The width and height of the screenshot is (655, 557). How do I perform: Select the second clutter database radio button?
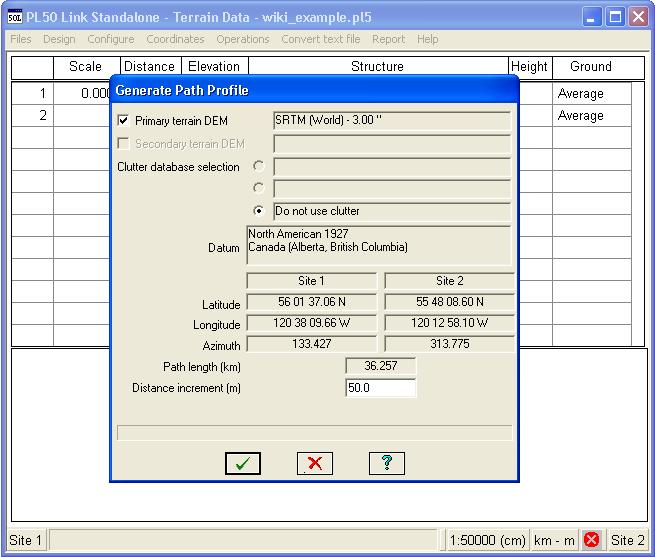pos(259,188)
